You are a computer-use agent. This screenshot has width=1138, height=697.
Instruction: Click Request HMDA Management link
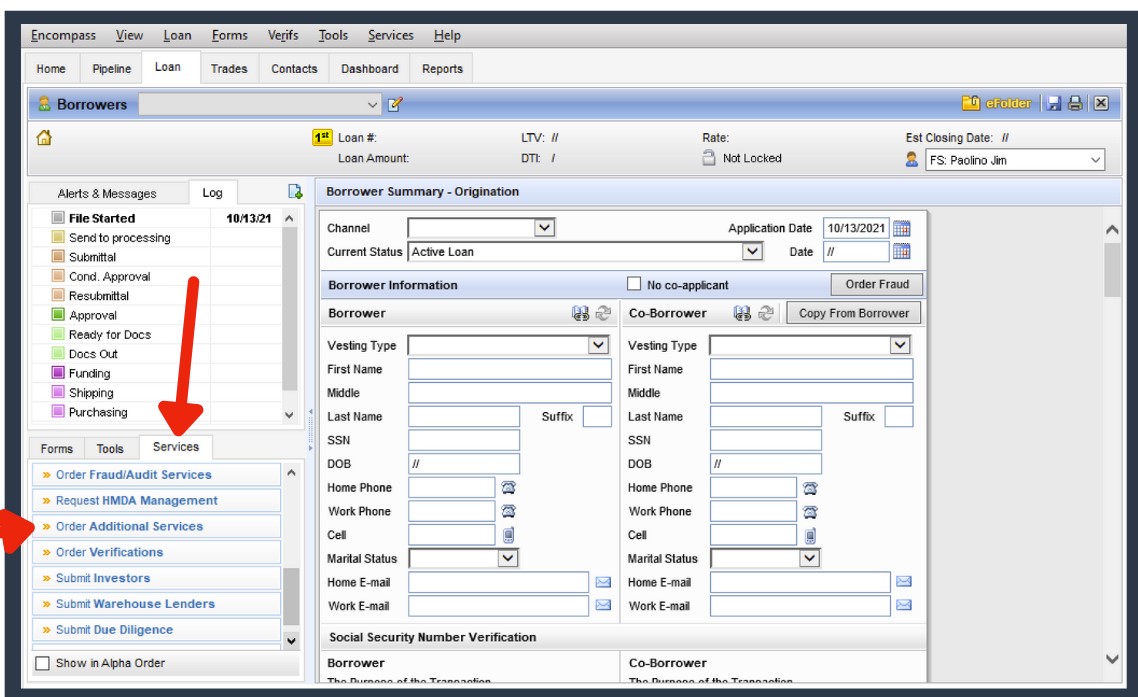pyautogui.click(x=157, y=500)
